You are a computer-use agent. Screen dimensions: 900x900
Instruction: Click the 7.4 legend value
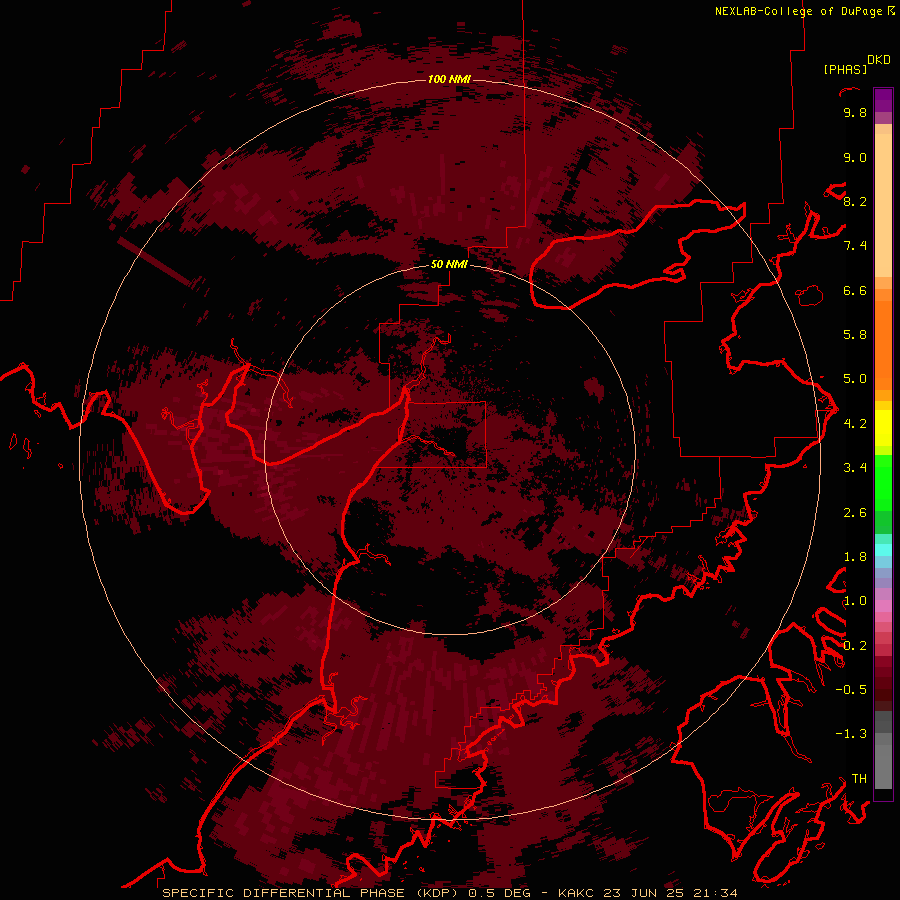(855, 246)
